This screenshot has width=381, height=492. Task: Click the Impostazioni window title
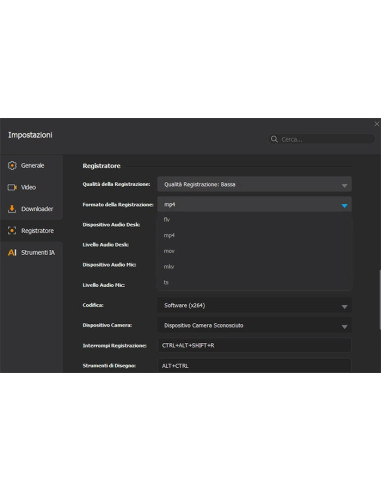point(30,135)
